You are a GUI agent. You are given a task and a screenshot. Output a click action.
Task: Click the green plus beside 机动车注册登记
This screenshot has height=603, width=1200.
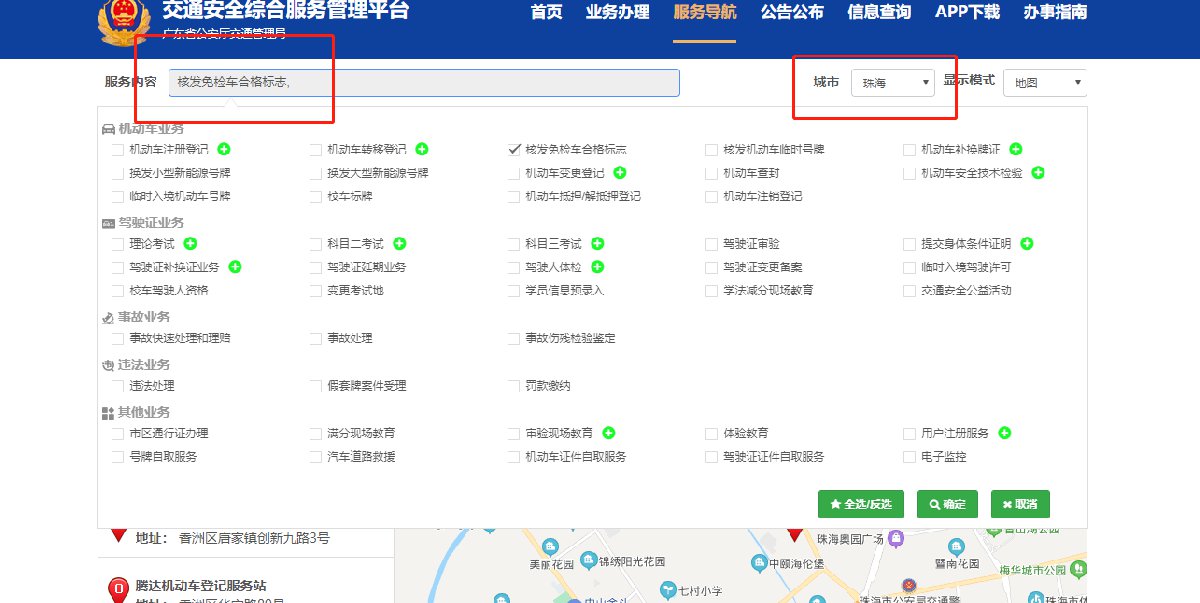click(224, 149)
